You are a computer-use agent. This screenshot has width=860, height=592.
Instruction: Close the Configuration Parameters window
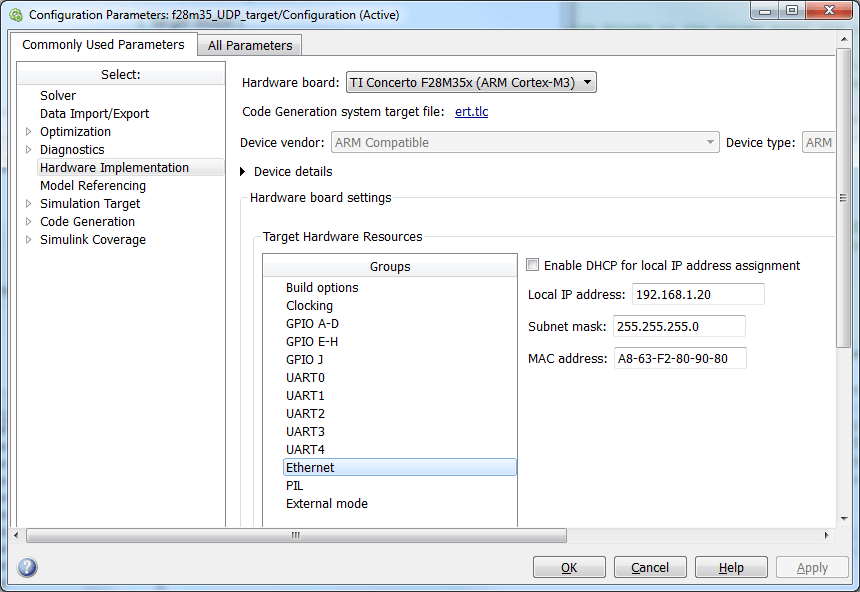click(829, 10)
